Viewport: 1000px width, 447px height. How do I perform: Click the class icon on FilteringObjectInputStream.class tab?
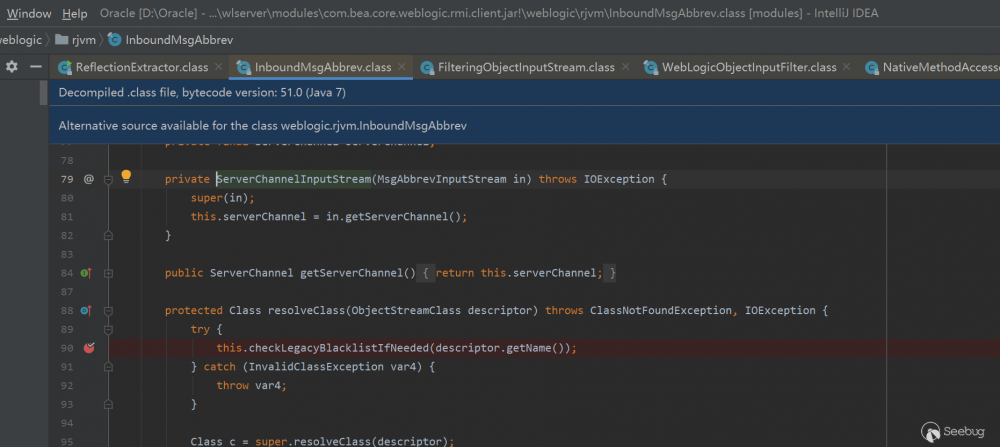pos(427,67)
